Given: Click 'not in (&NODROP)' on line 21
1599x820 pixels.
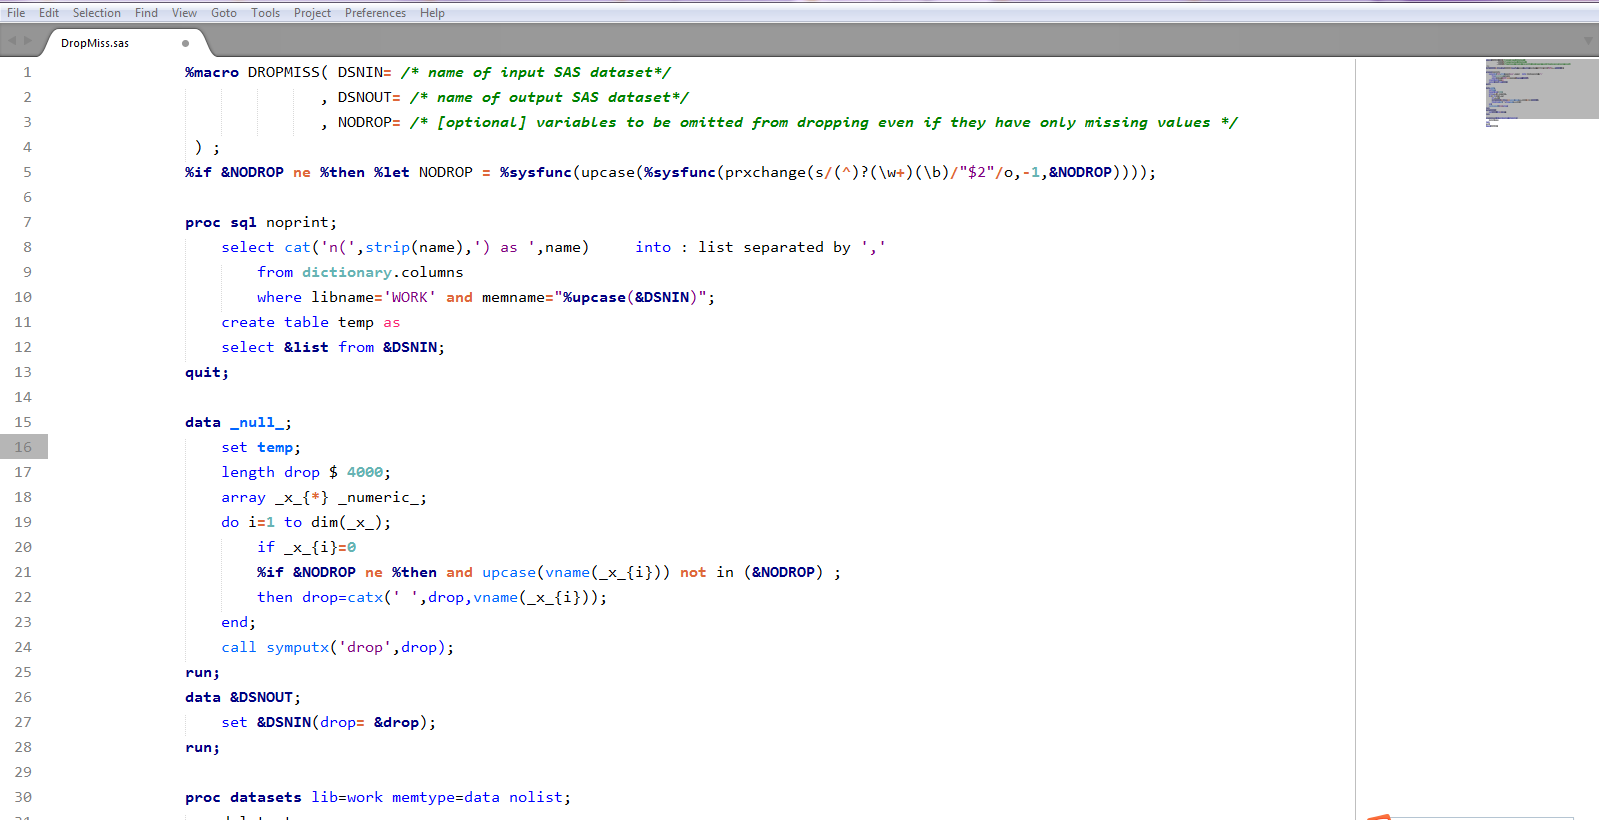Looking at the screenshot, I should tap(752, 572).
